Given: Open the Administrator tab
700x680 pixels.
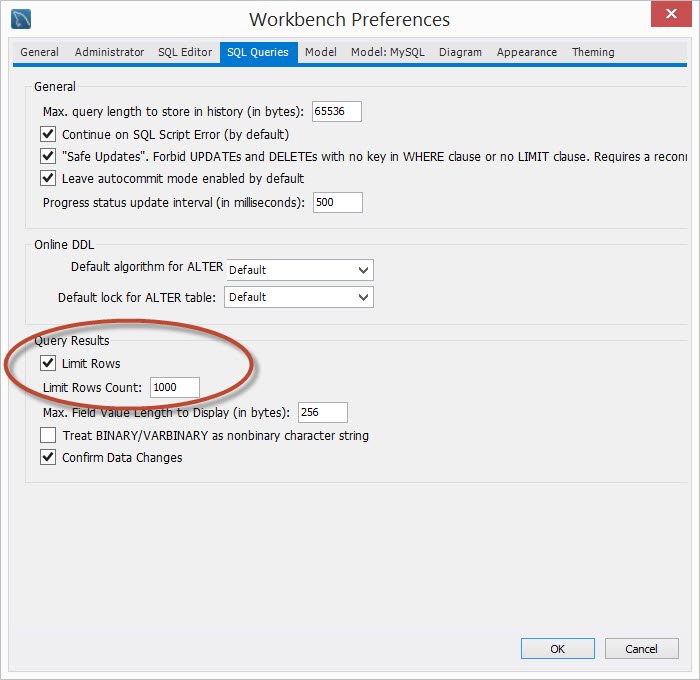Looking at the screenshot, I should tap(109, 52).
